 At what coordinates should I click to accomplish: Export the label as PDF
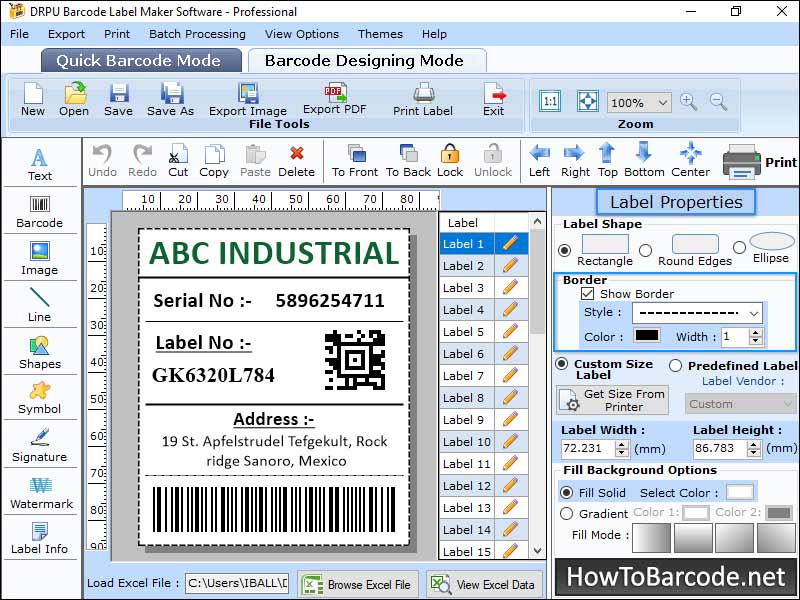[335, 99]
